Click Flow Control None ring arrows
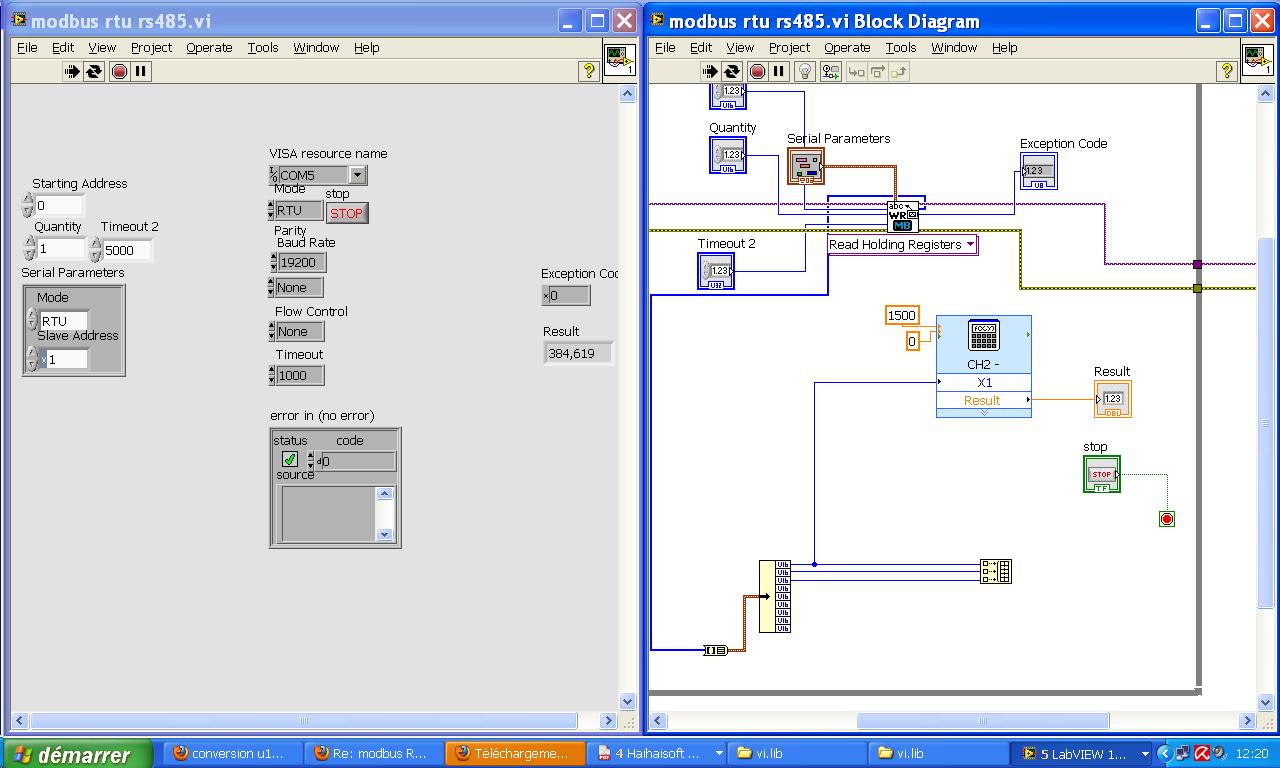 click(x=271, y=331)
